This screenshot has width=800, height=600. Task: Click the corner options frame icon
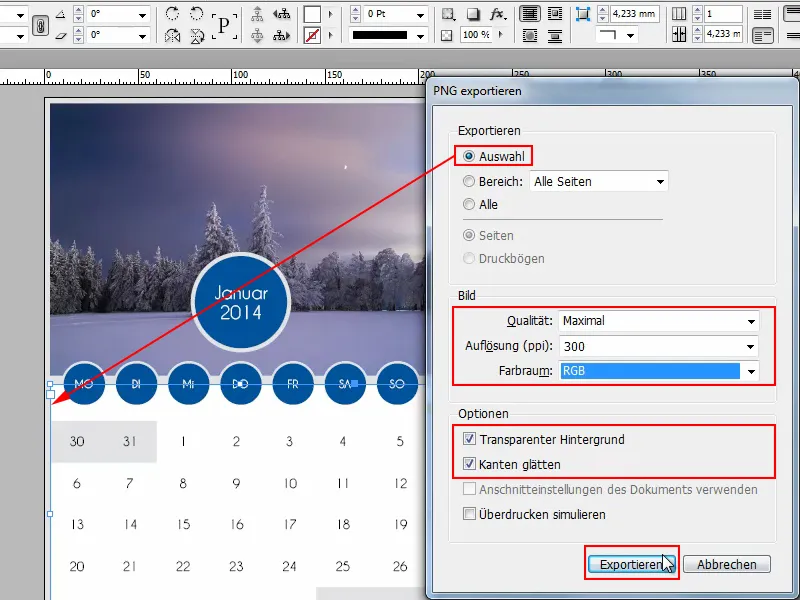(583, 14)
